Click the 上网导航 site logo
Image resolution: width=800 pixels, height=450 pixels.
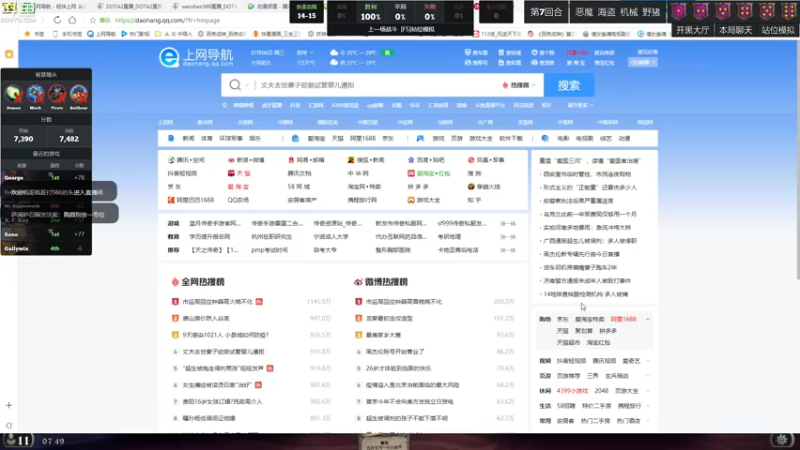point(196,57)
